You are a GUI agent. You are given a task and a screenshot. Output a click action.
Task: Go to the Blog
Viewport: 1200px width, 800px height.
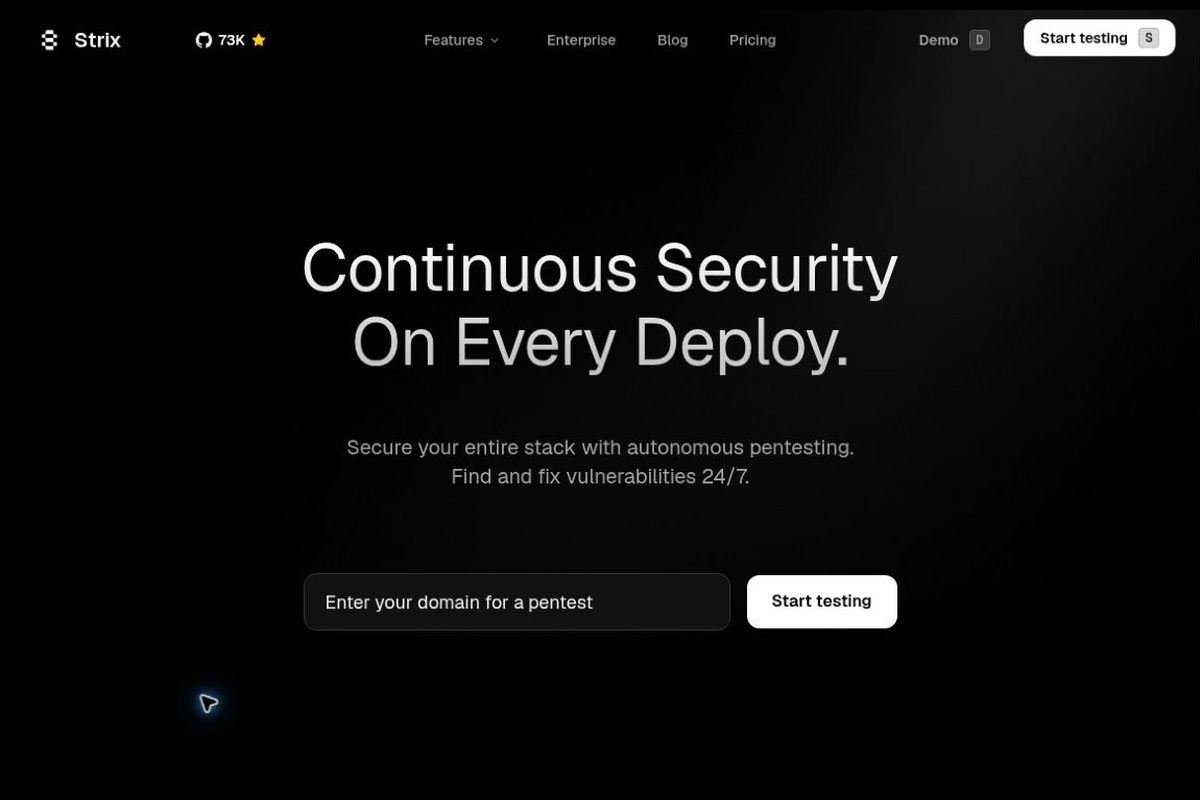(x=672, y=40)
